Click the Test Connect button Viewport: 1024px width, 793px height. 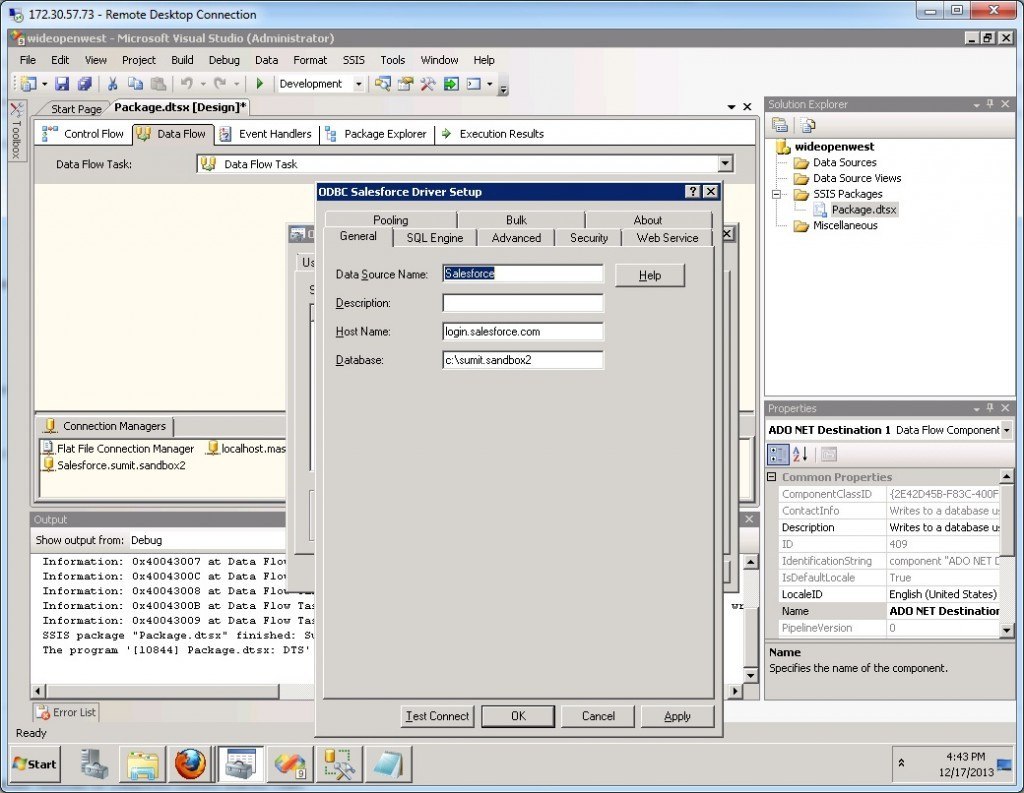point(437,716)
